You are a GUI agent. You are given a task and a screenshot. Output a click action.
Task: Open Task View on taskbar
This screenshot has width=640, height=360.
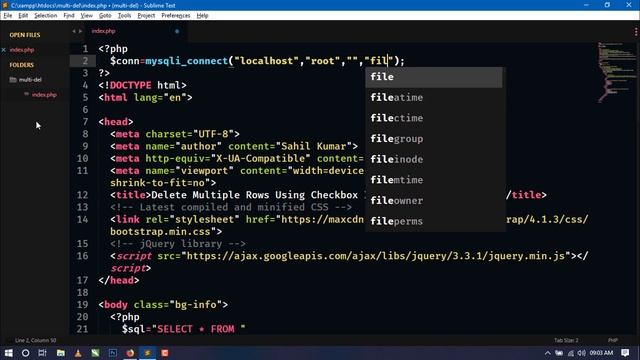(x=42, y=353)
